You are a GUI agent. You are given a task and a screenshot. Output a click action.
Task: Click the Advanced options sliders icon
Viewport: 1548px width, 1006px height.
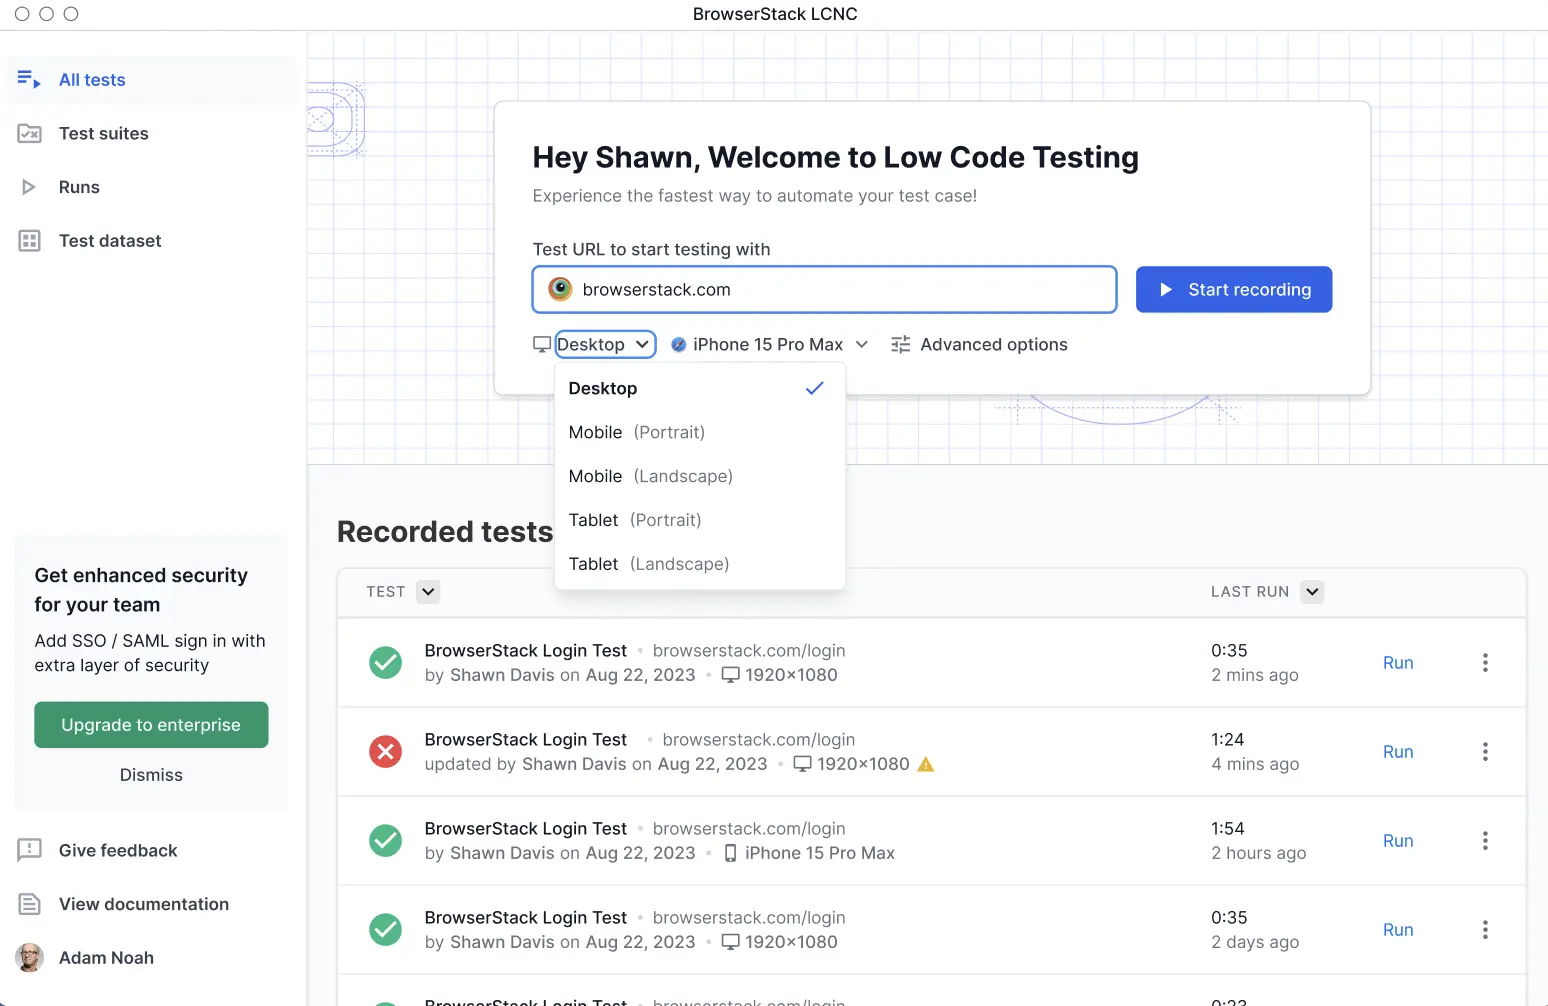click(x=900, y=345)
